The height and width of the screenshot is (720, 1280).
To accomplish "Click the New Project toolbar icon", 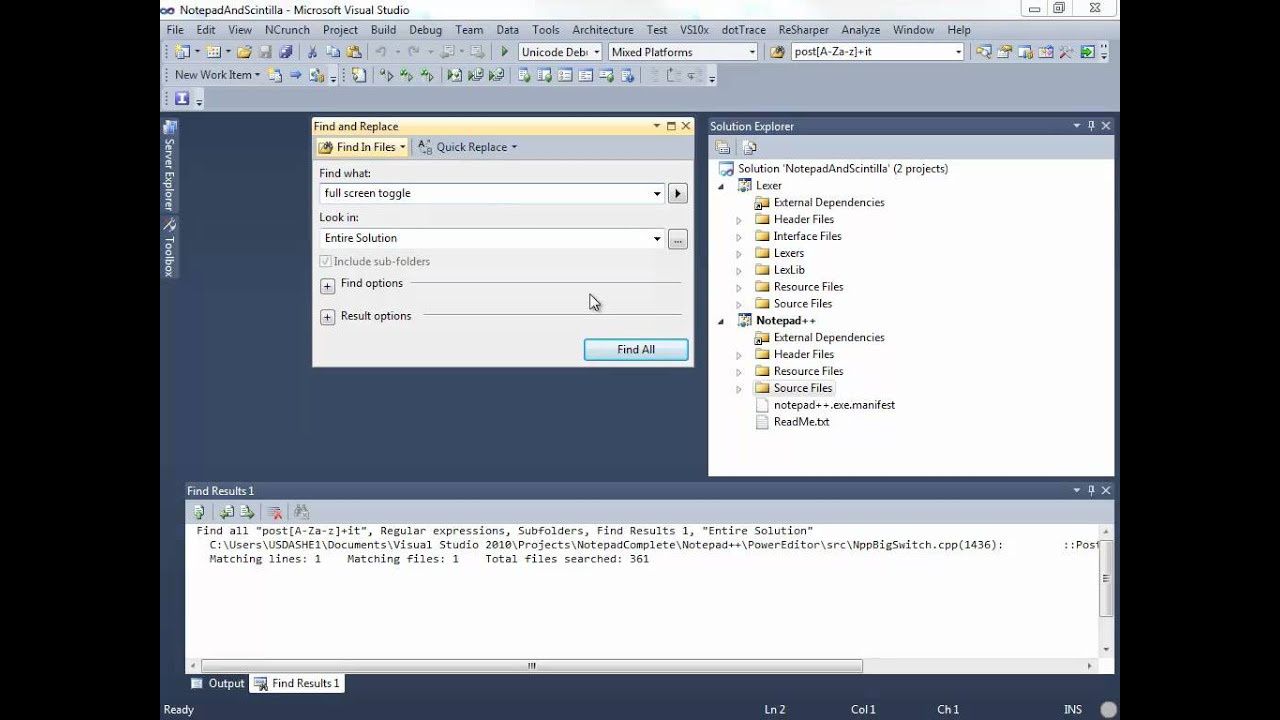I will coord(181,52).
